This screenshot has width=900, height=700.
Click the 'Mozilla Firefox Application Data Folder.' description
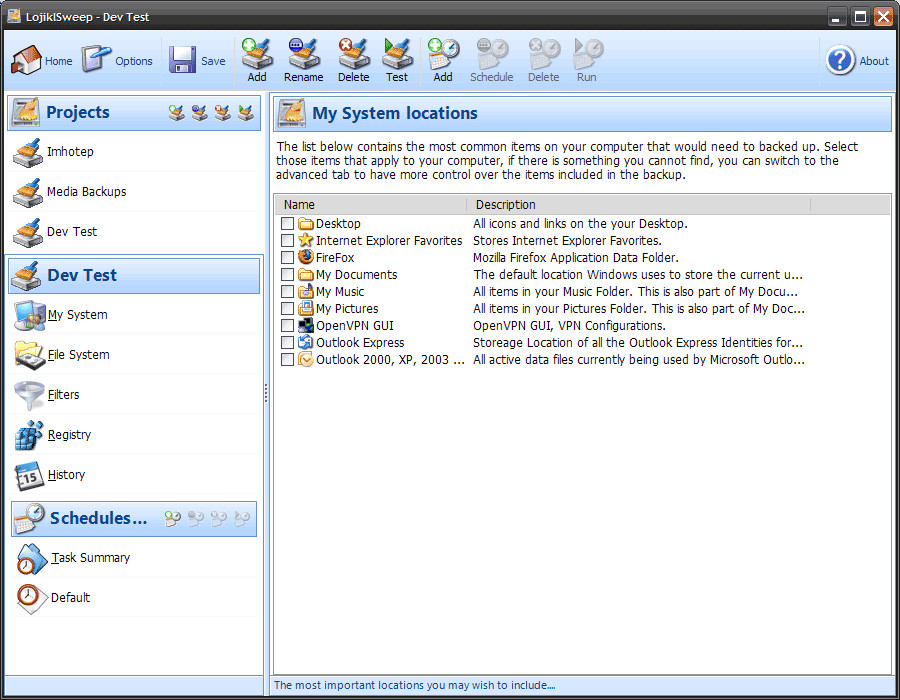point(576,258)
